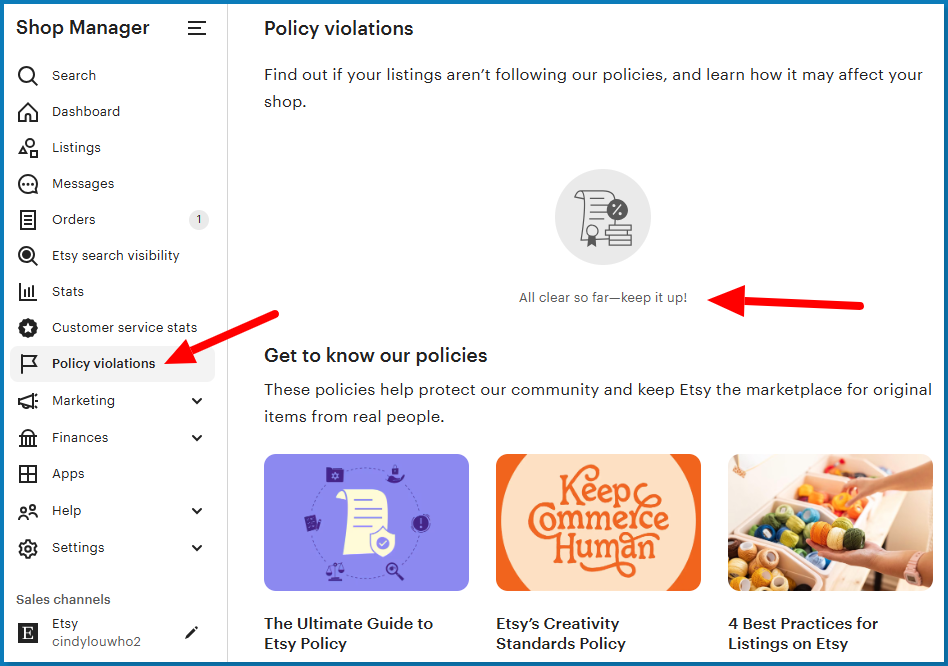Click the Apps grid icon
This screenshot has width=948, height=666.
pyautogui.click(x=28, y=474)
